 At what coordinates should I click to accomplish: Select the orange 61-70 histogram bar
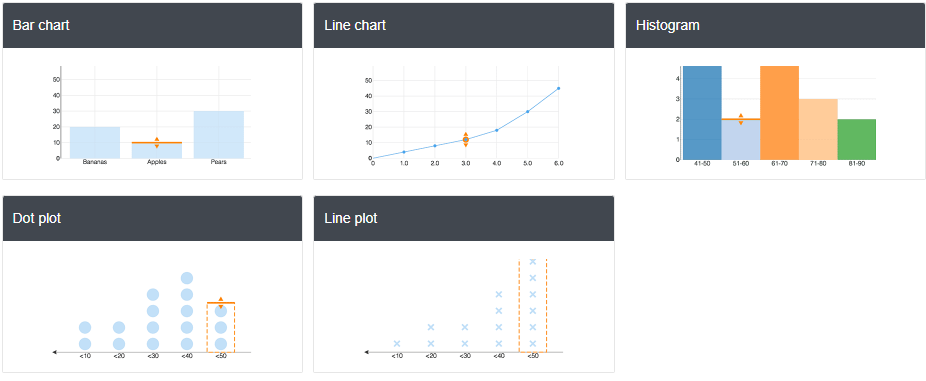point(780,112)
